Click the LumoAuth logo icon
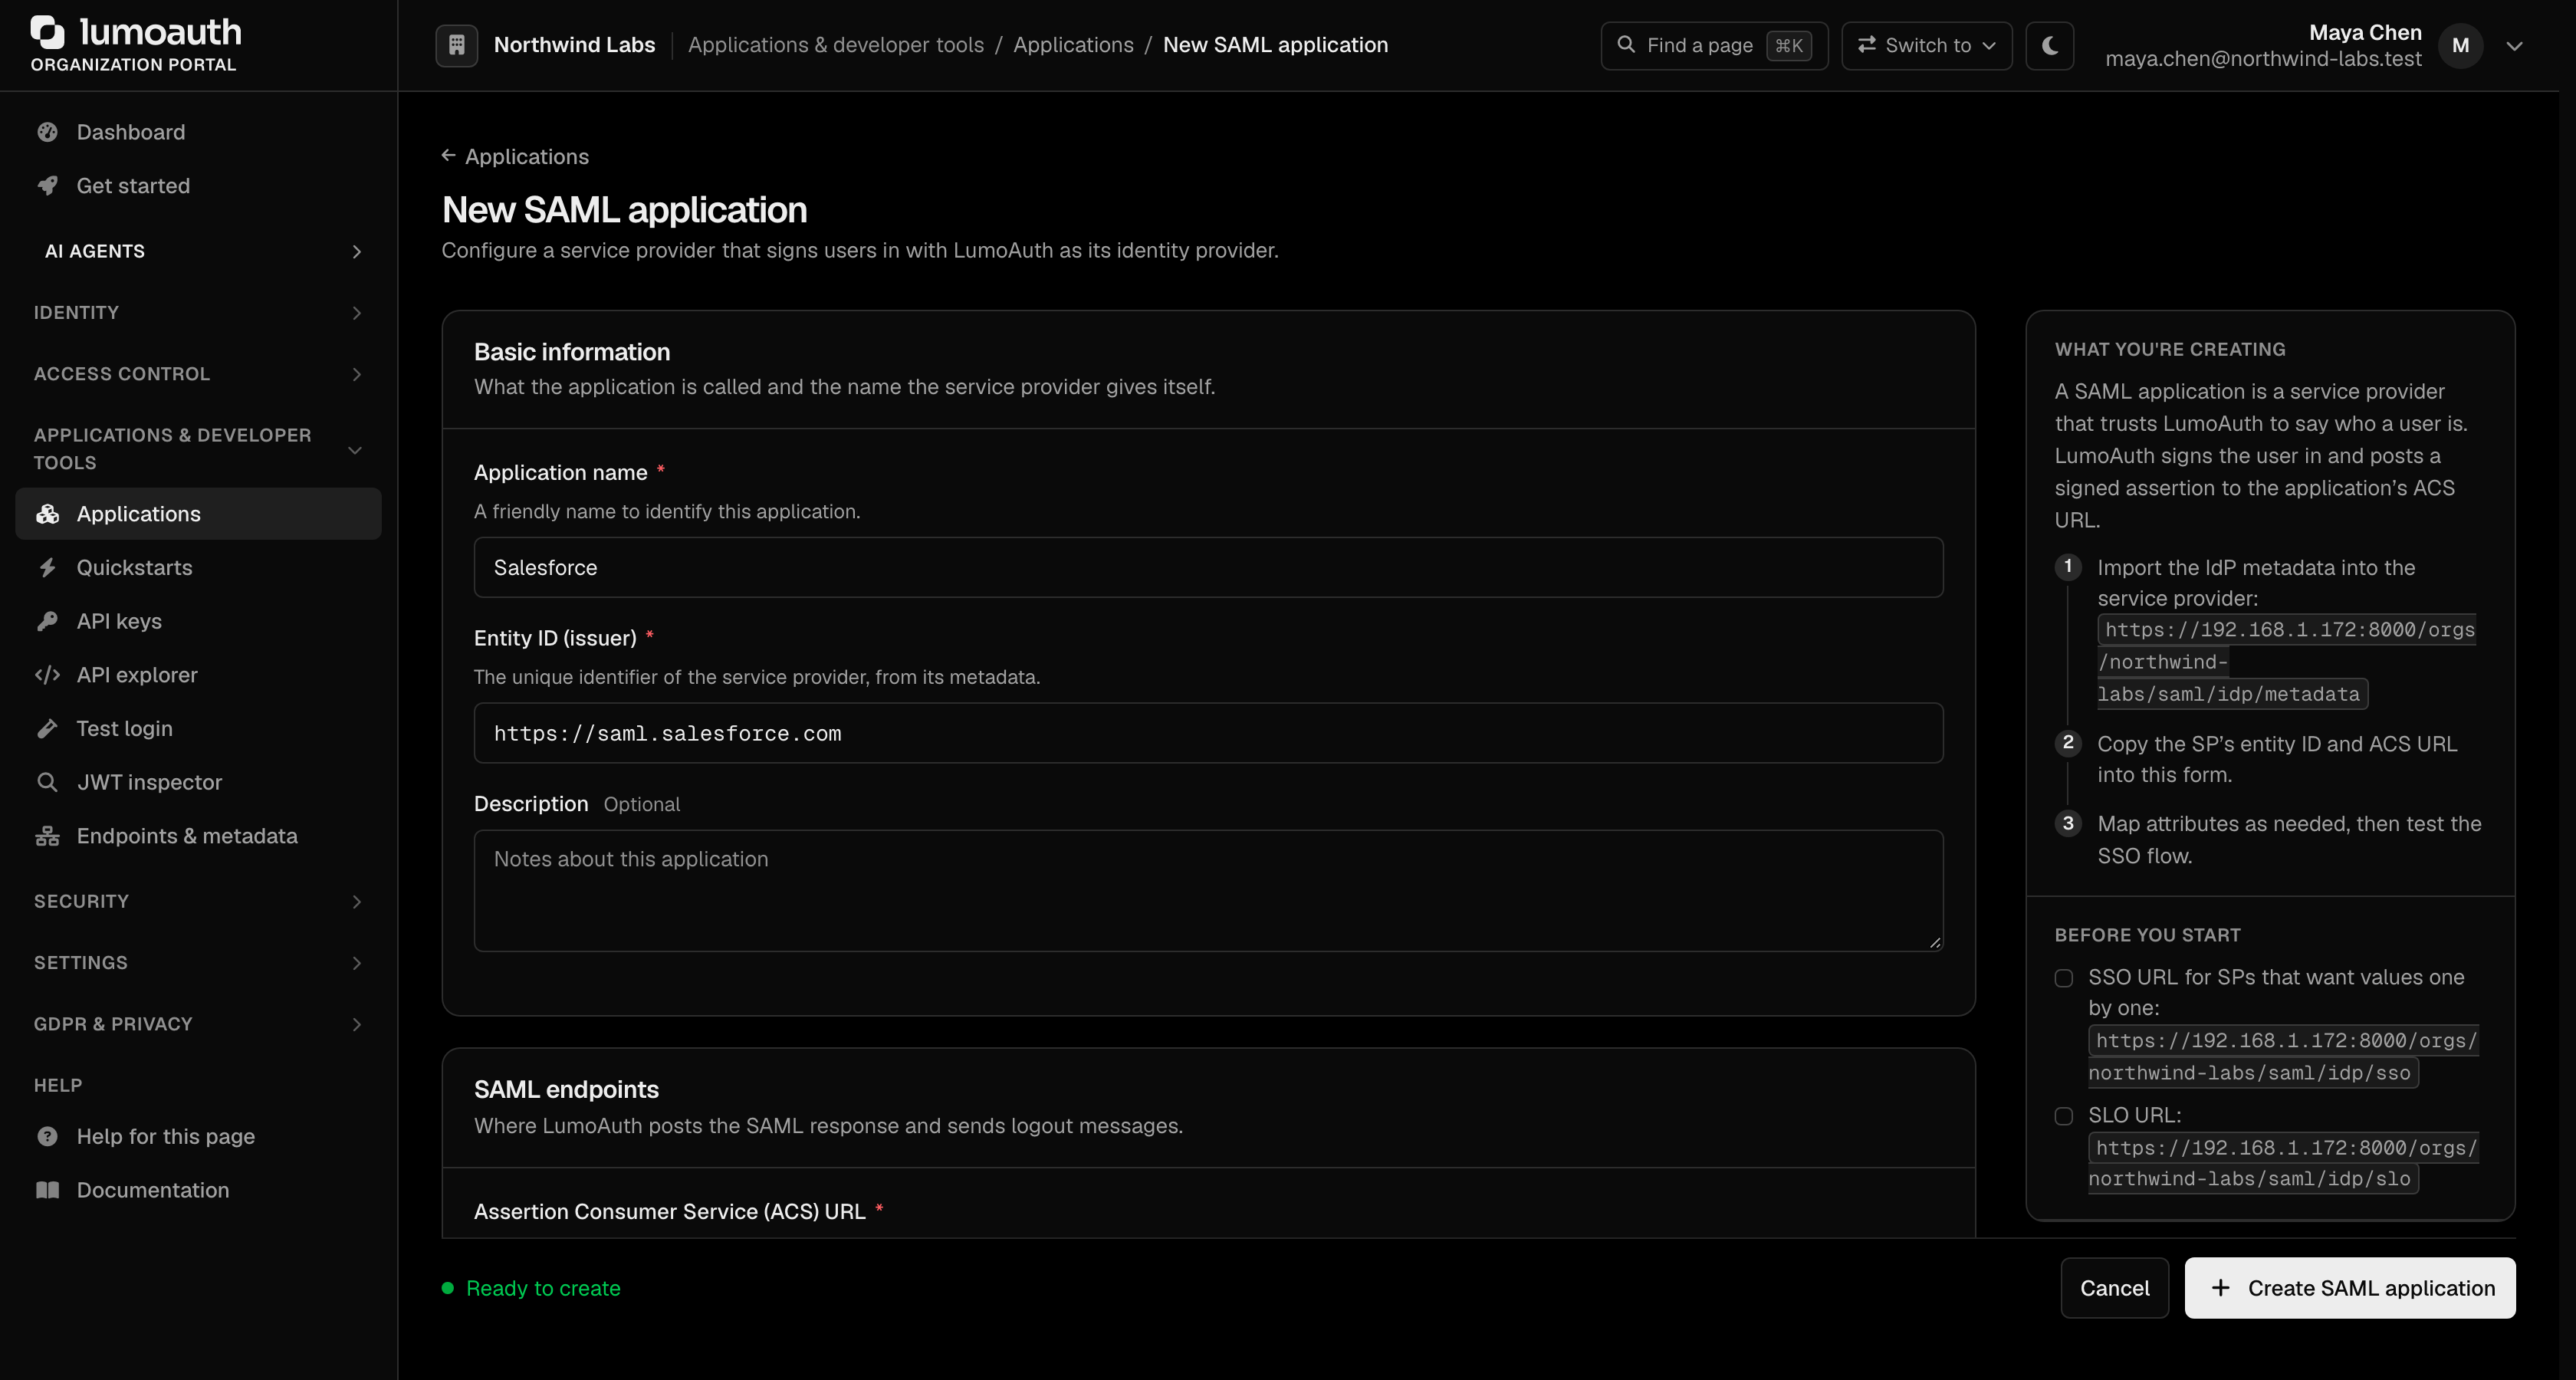 click(x=48, y=32)
